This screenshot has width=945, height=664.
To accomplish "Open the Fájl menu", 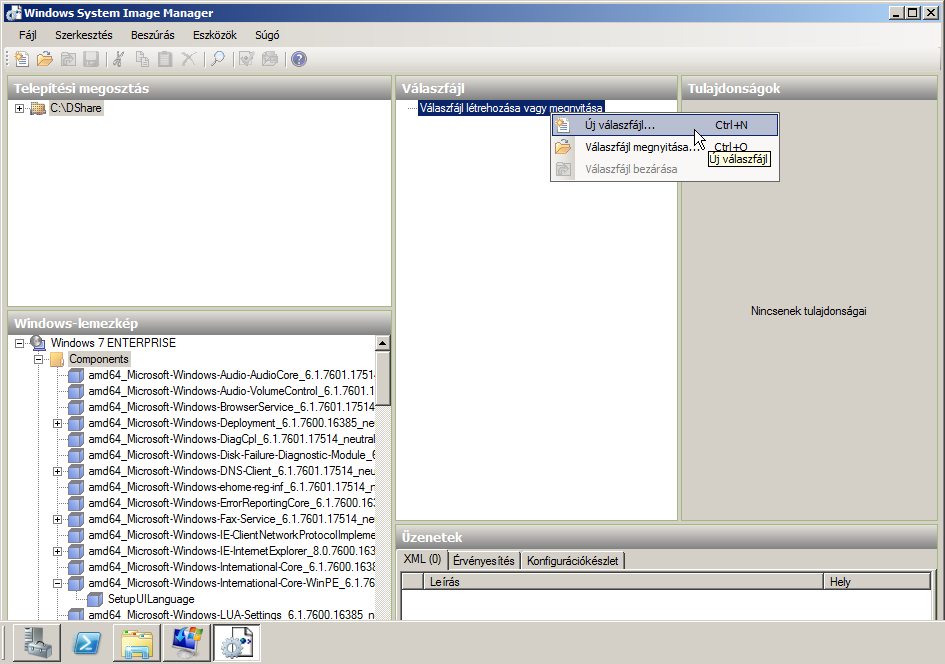I will (x=28, y=35).
